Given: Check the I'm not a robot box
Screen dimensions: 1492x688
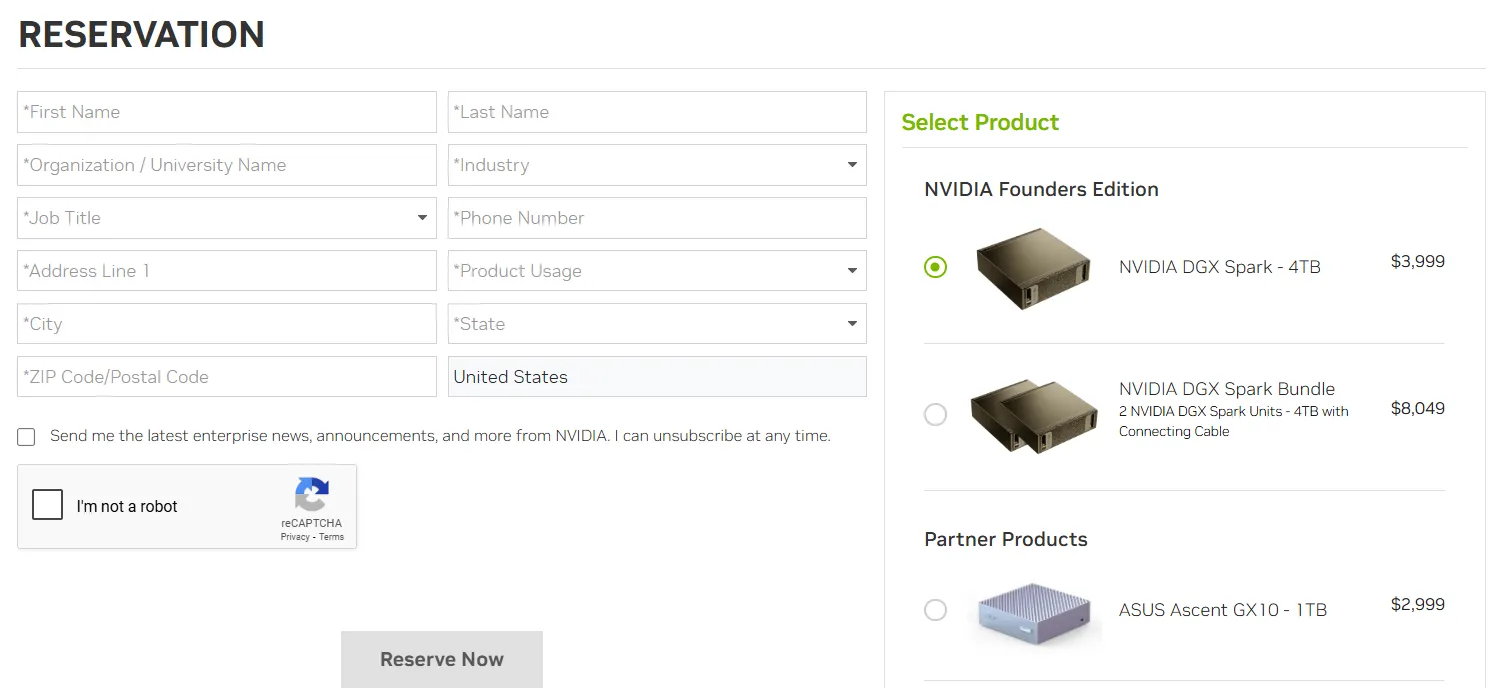Looking at the screenshot, I should (x=47, y=505).
